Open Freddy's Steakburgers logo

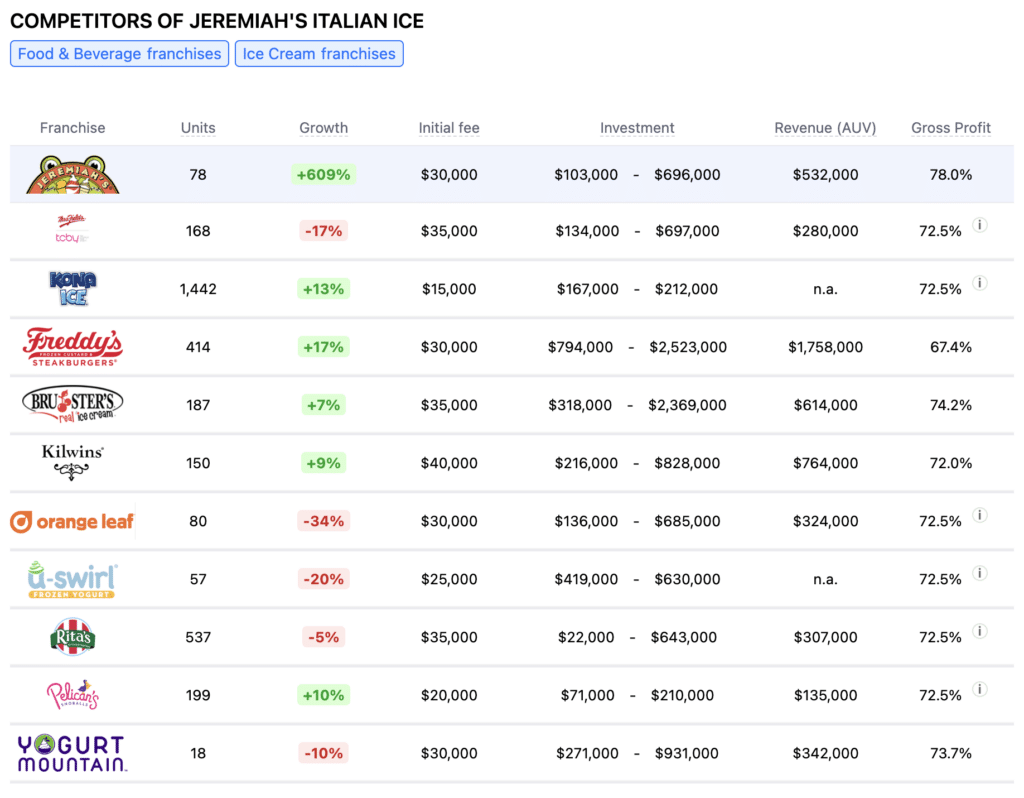tap(72, 347)
